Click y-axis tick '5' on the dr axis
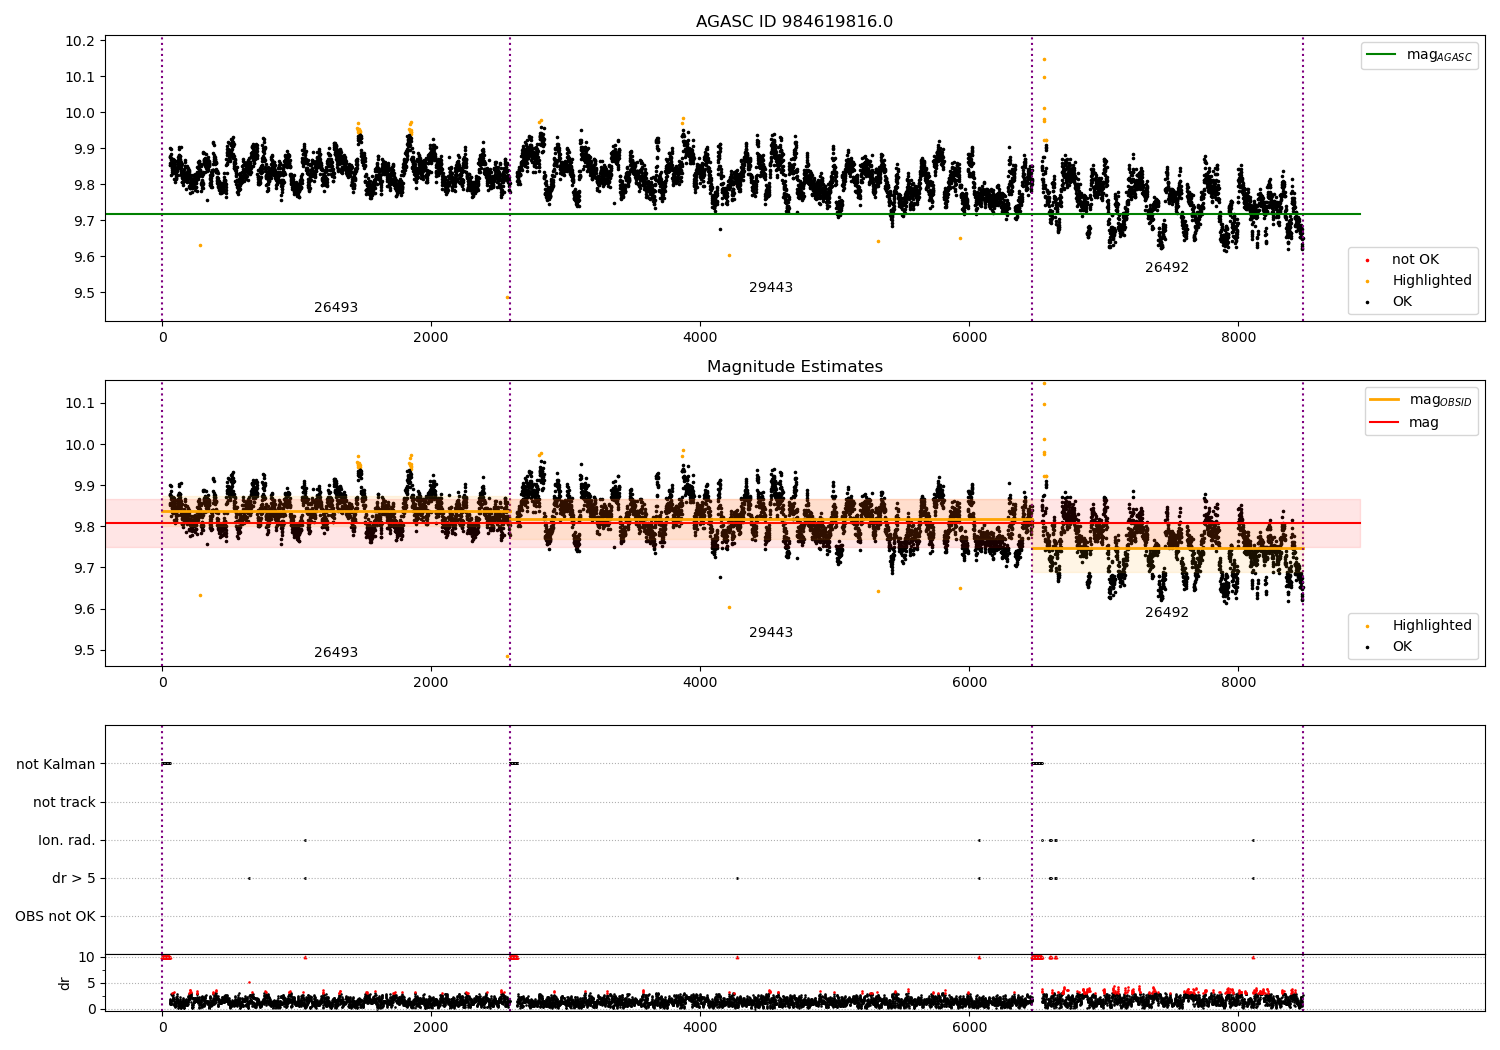Viewport: 1500px width, 1050px height. tap(91, 983)
